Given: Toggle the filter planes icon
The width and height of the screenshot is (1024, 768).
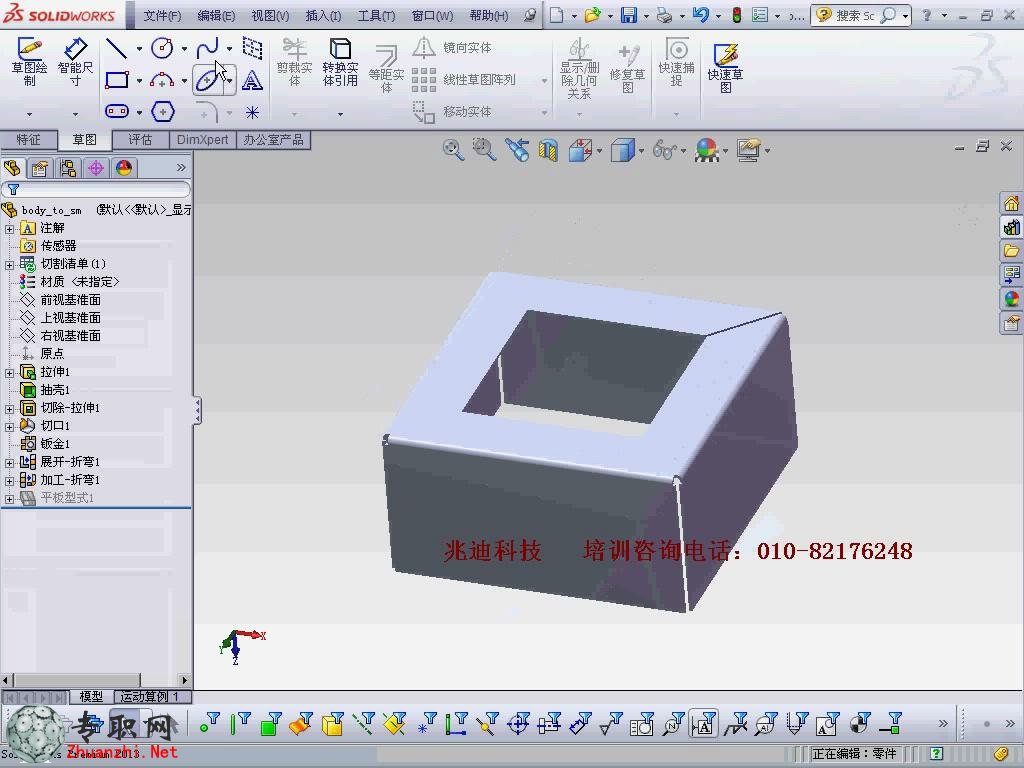Looking at the screenshot, I should pyautogui.click(x=394, y=724).
